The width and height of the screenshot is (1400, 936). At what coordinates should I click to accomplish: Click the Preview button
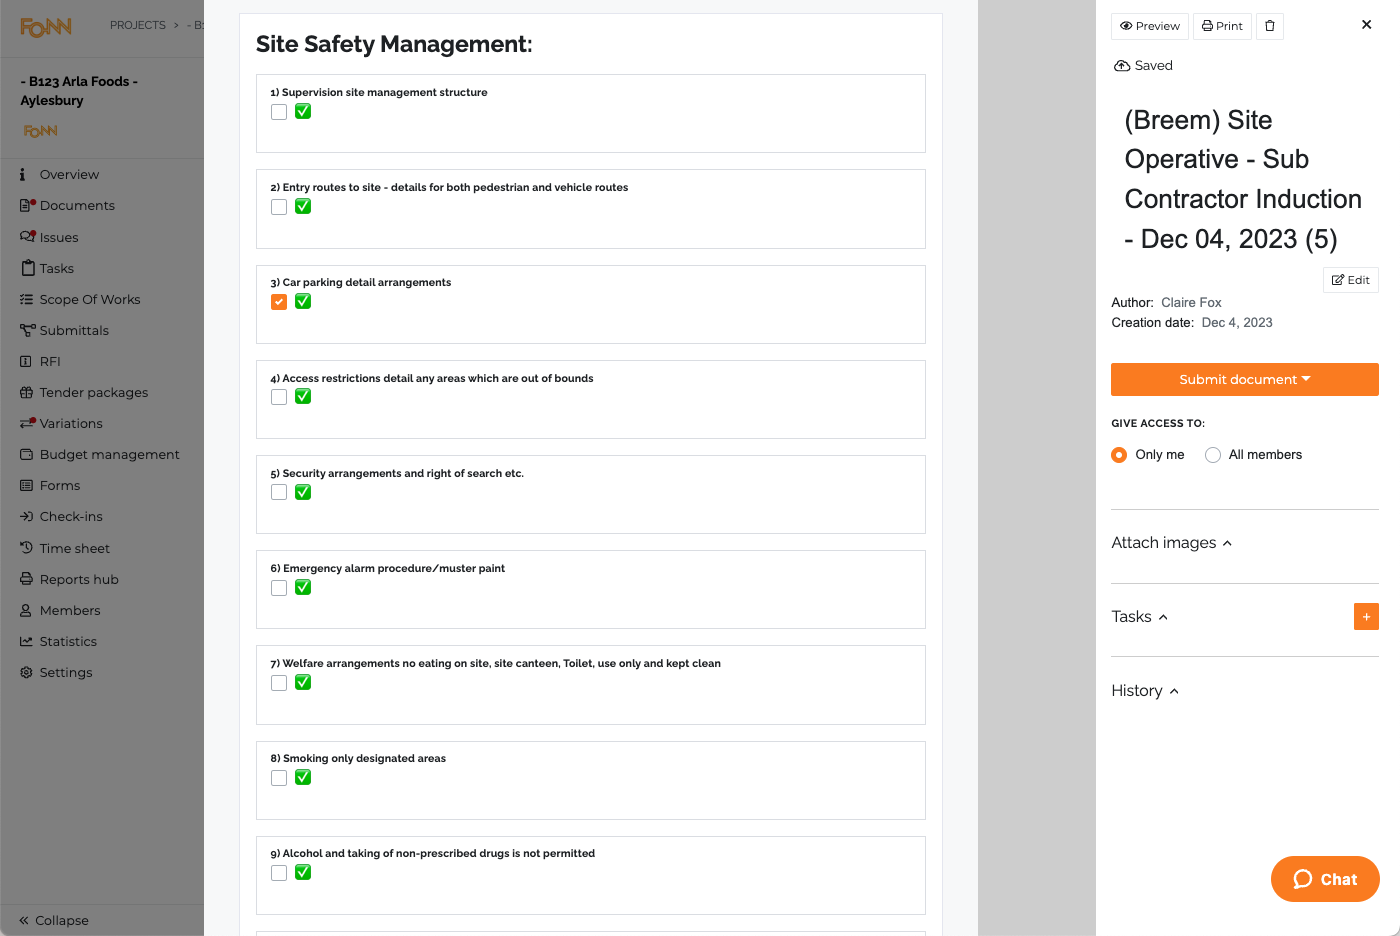pyautogui.click(x=1150, y=26)
